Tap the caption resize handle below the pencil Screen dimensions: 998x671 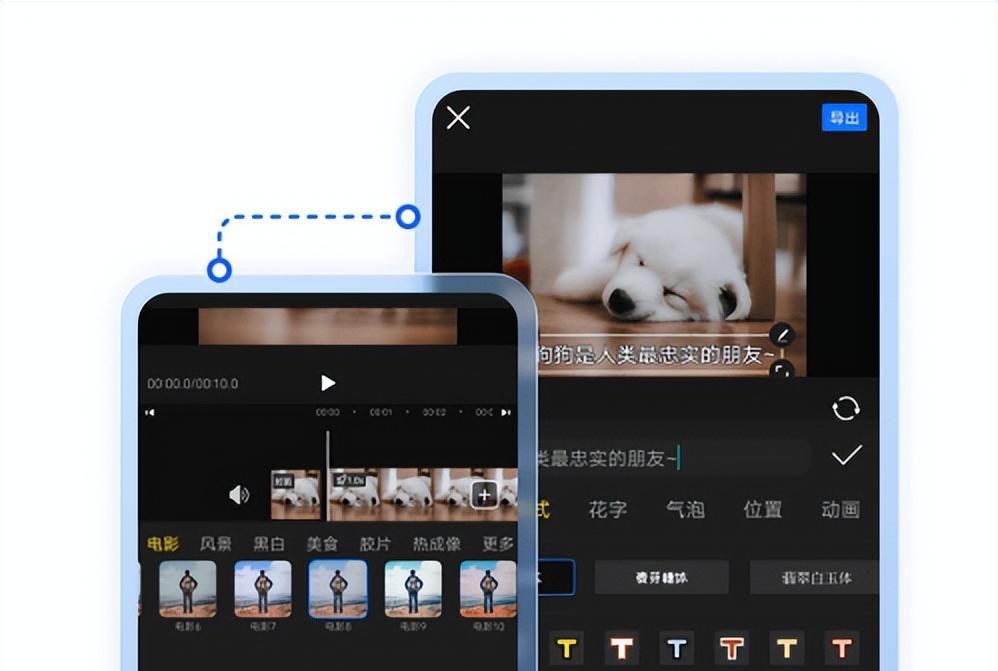tap(782, 369)
